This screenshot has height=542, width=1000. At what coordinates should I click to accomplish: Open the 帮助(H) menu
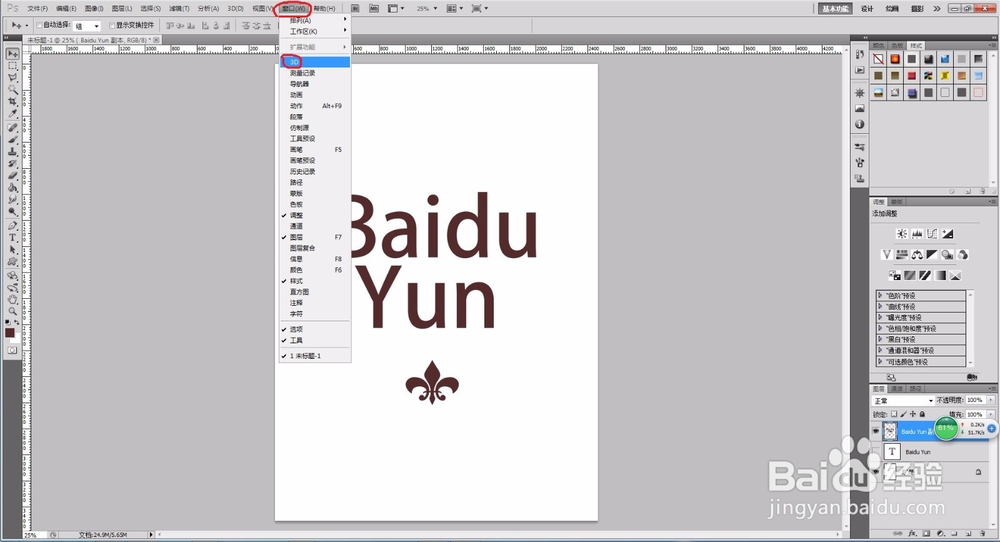[x=325, y=8]
